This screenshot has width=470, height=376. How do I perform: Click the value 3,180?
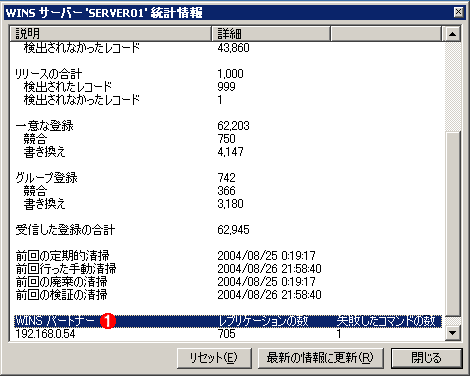click(x=231, y=204)
